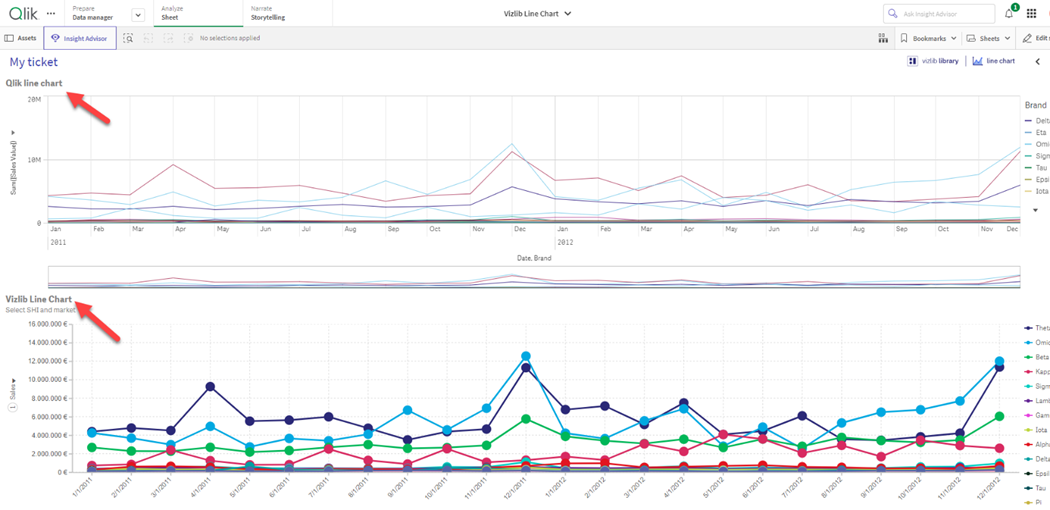Viewport: 1050px width, 510px height.
Task: Open the Sheets dropdown
Action: [x=988, y=38]
